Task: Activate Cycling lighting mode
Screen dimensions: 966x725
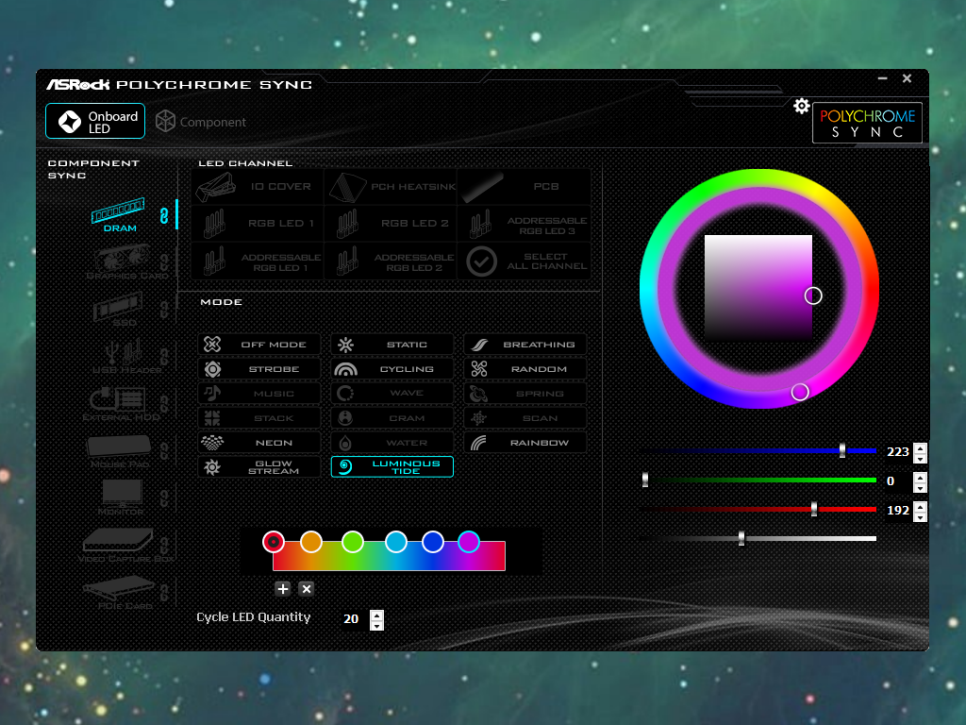Action: pyautogui.click(x=392, y=369)
